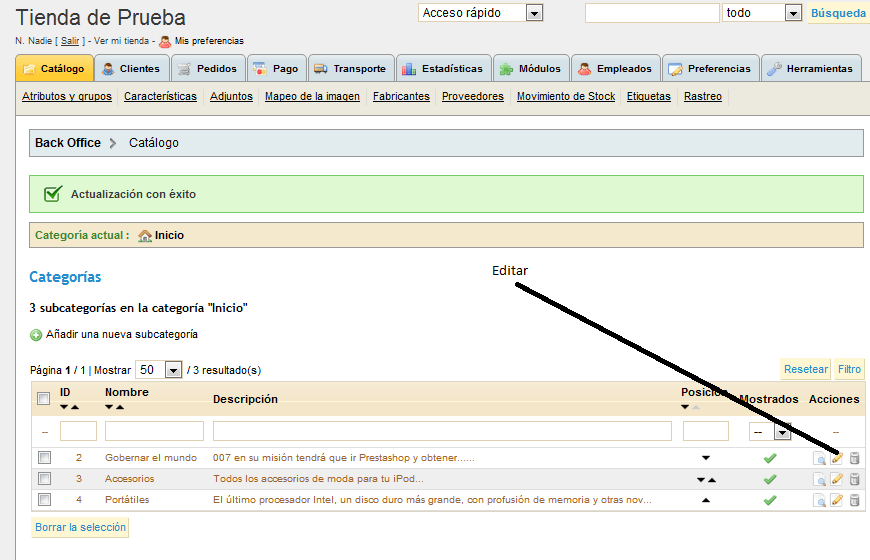Move Portátiles position up with arrow
The width and height of the screenshot is (870, 560).
tap(706, 500)
